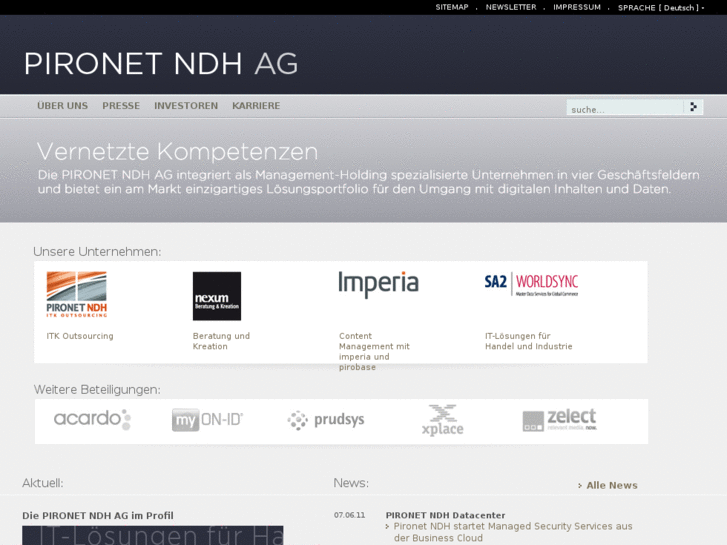The width and height of the screenshot is (727, 545).
Task: Click the PIRONET NDH AG header logo
Action: point(161,64)
